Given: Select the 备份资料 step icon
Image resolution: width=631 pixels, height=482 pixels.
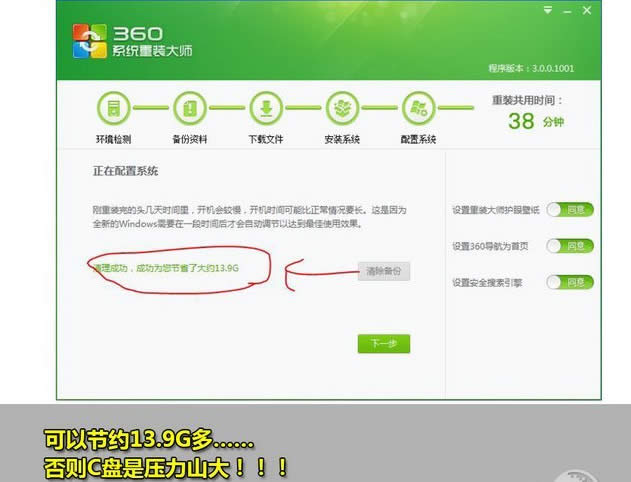Looking at the screenshot, I should pyautogui.click(x=190, y=109).
